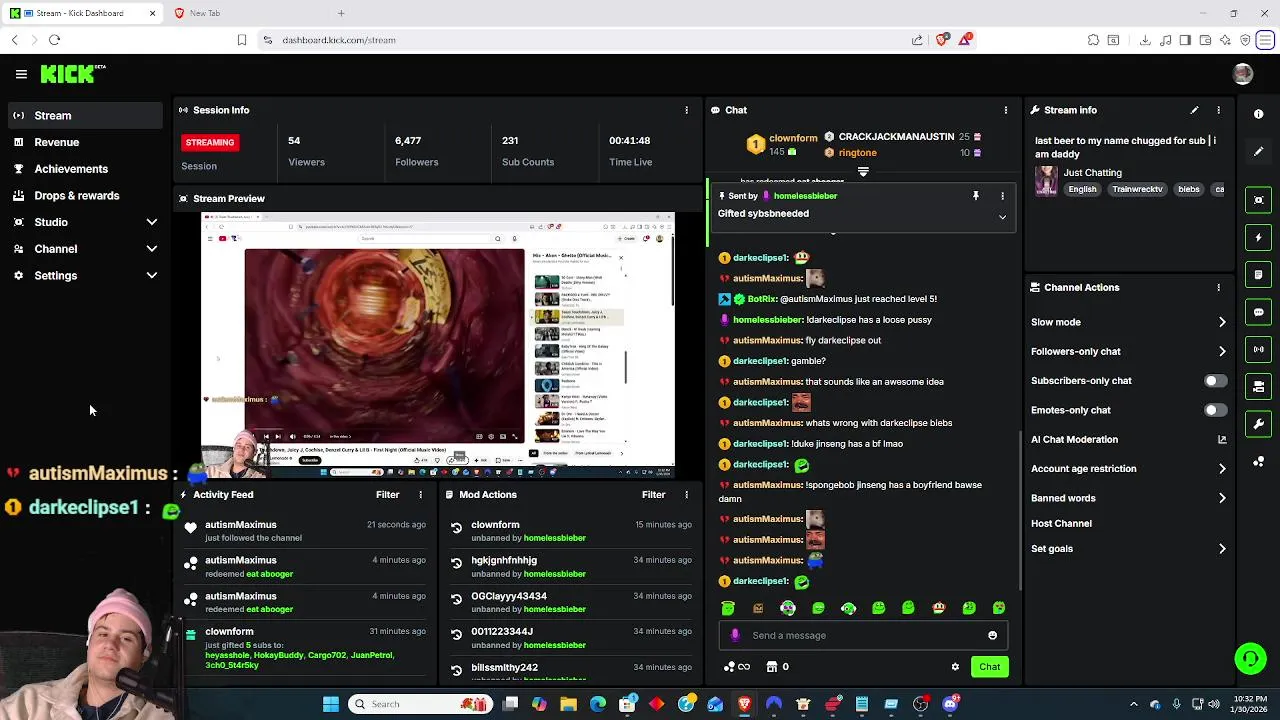This screenshot has height=720, width=1280.
Task: Reload the page
Action: point(54,40)
